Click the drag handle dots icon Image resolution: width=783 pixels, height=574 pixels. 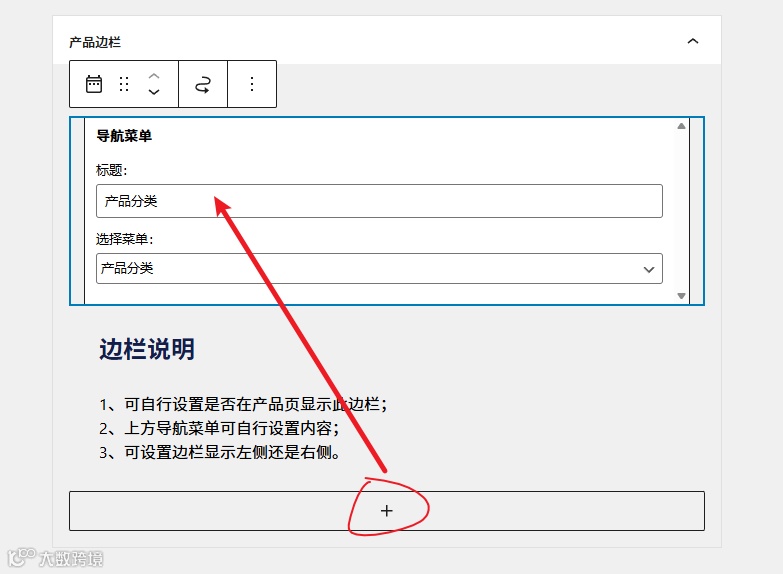[x=124, y=84]
